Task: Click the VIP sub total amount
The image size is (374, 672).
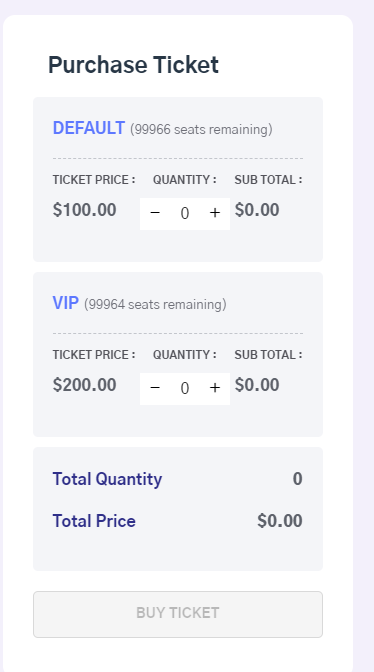Action: pyautogui.click(x=257, y=385)
